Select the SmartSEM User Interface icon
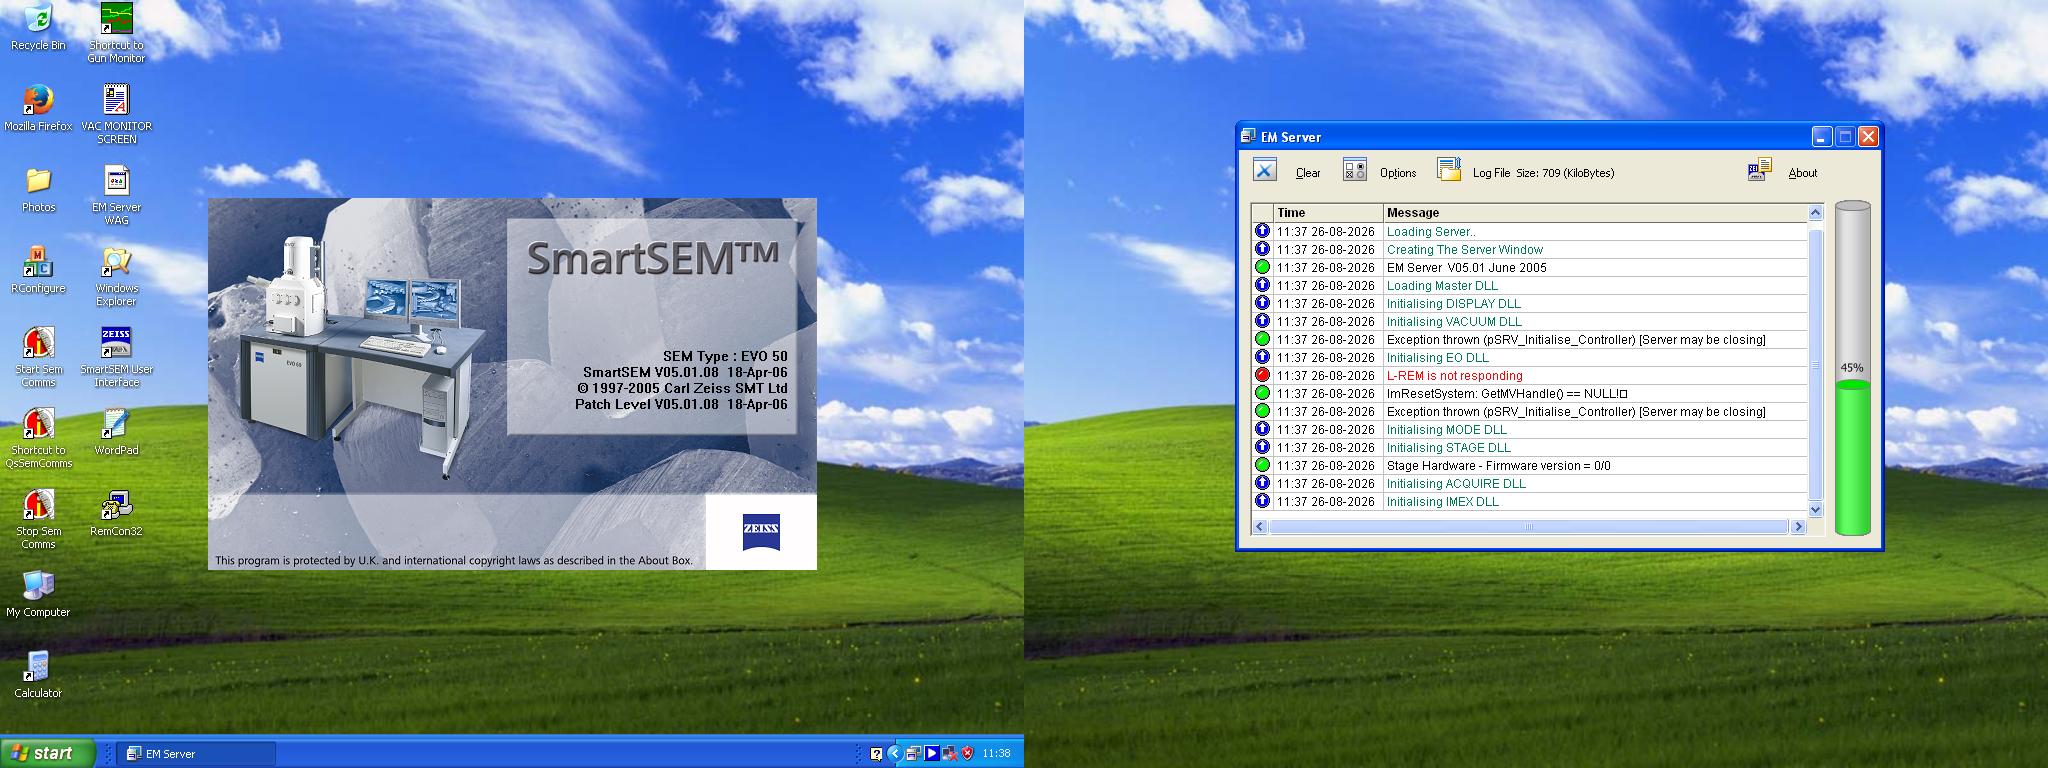The image size is (2048, 768). [116, 357]
